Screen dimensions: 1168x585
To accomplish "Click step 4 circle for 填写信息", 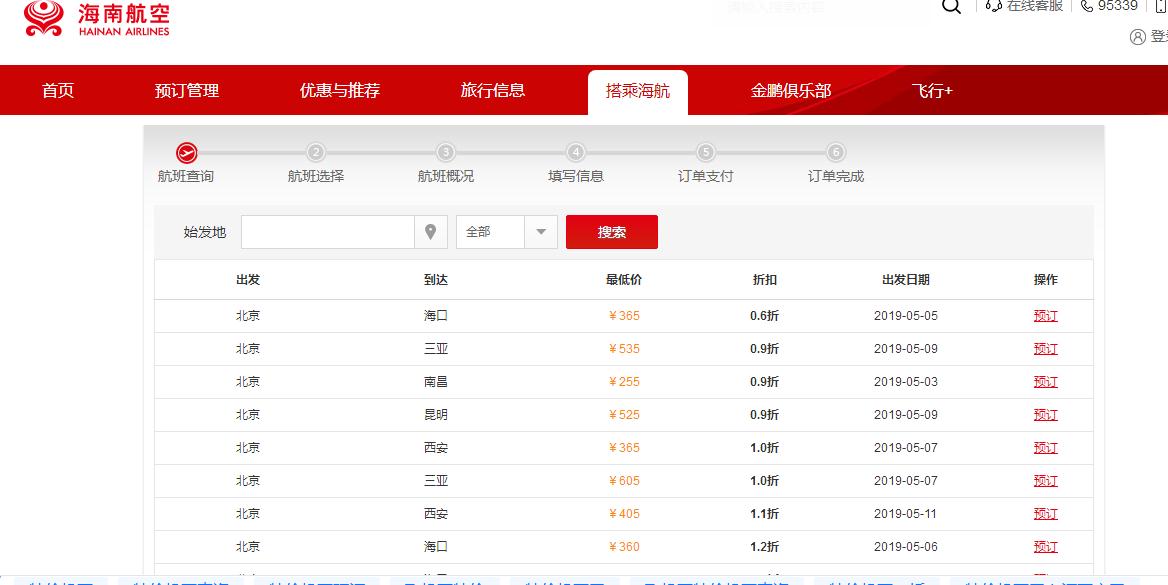I will pos(575,153).
